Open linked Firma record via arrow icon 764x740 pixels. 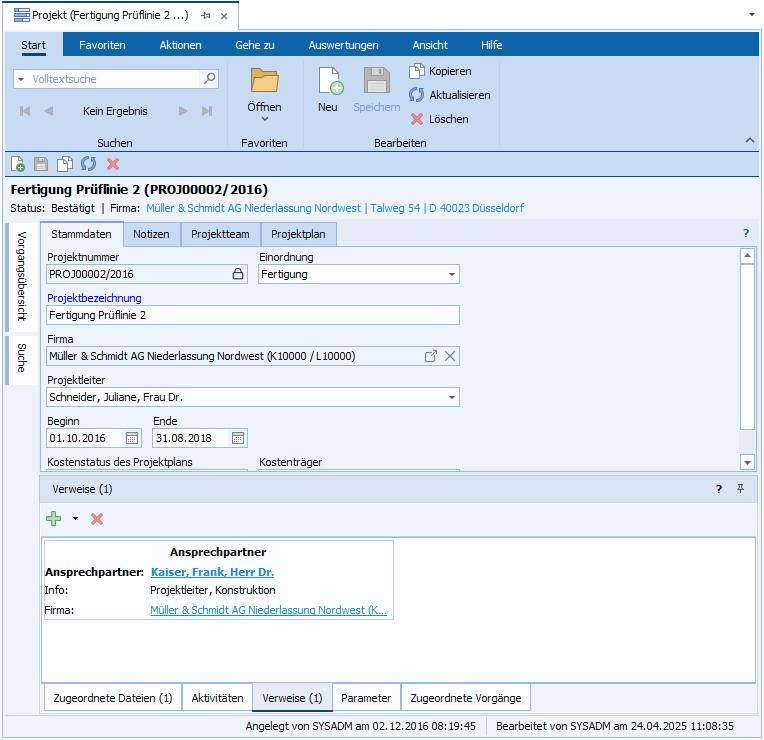pos(431,356)
